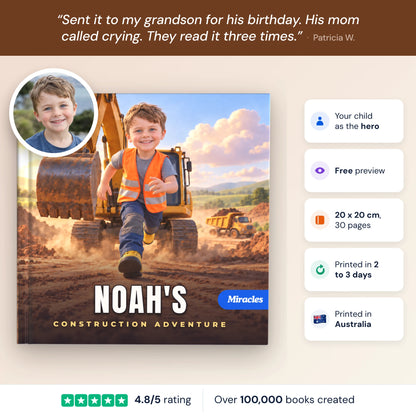Select the 'Your child as the hero' card

coord(354,121)
